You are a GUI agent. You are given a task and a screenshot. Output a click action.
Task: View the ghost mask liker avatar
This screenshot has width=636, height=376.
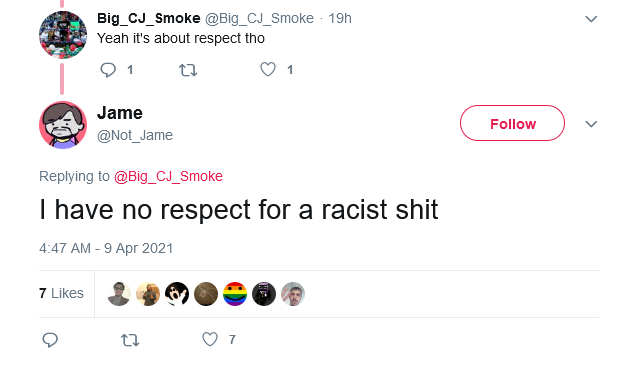[x=177, y=294]
